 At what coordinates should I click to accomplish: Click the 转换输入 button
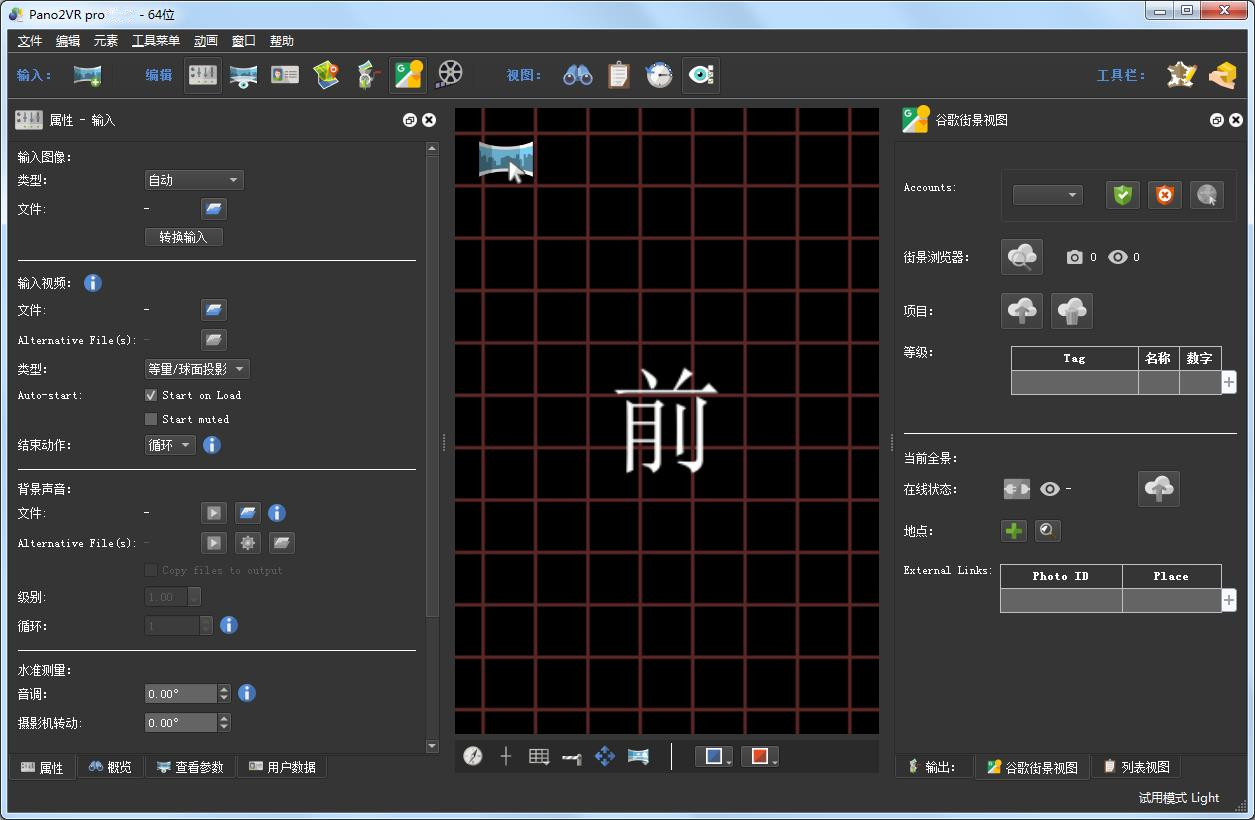point(184,237)
